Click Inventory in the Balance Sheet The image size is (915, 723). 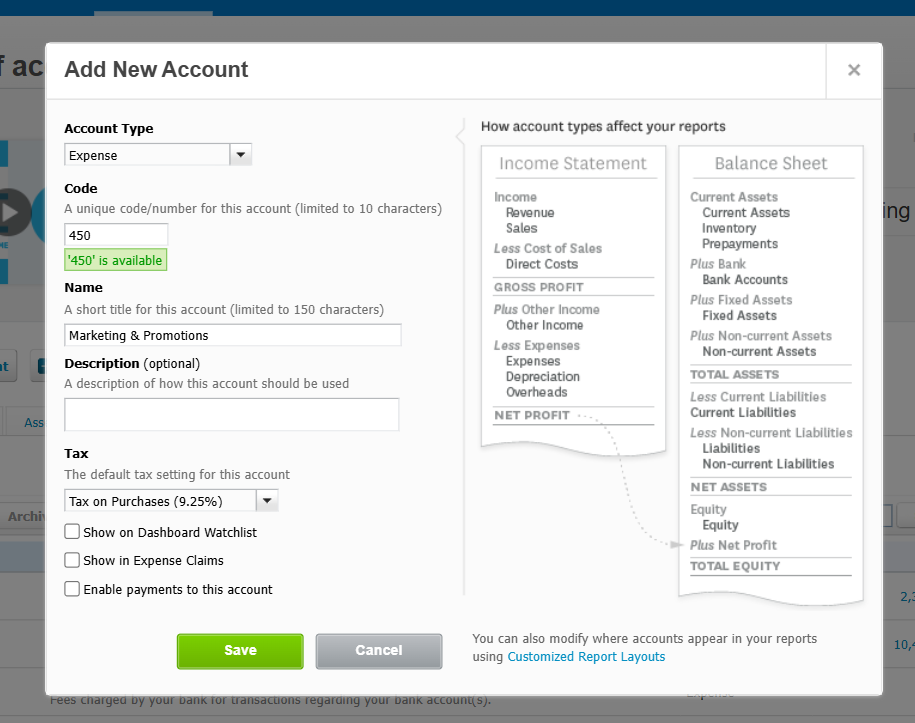[729, 228]
